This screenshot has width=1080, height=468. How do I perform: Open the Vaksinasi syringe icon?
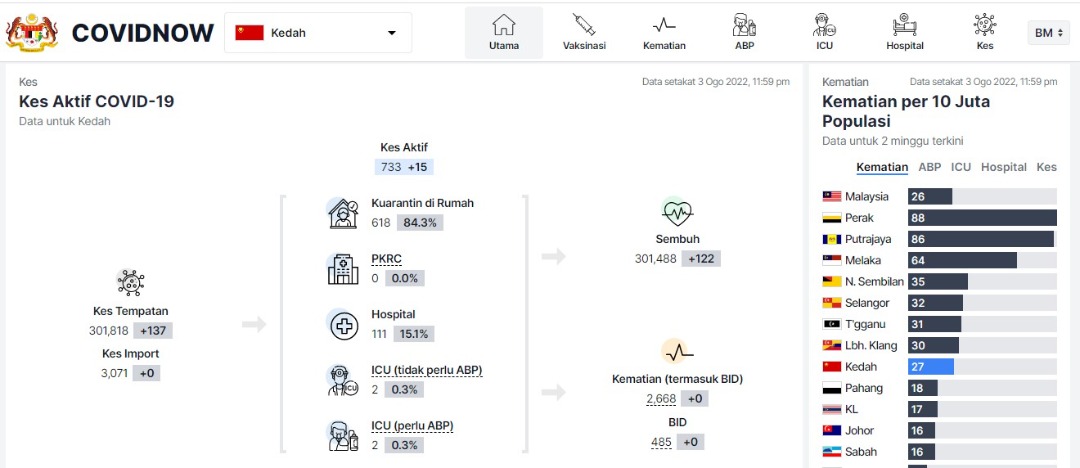(x=584, y=25)
